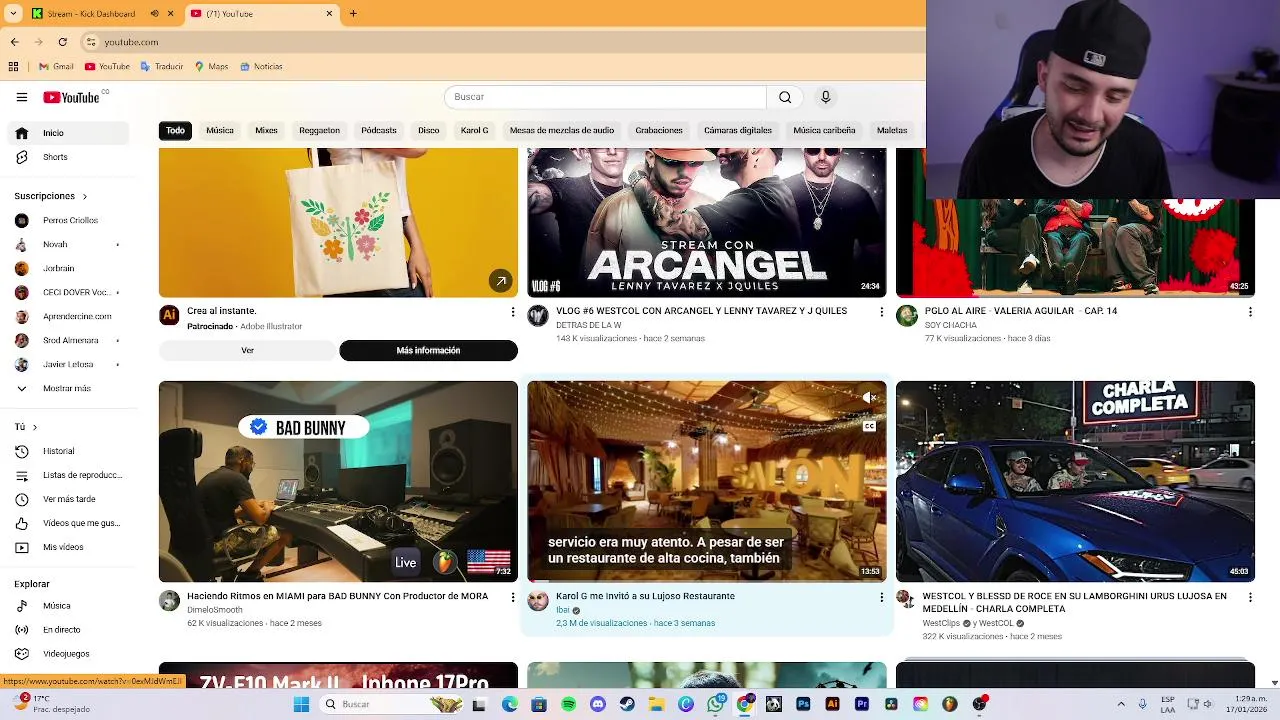Open options menu for Adobe Illustrator ad
The width and height of the screenshot is (1280, 720).
(x=513, y=312)
